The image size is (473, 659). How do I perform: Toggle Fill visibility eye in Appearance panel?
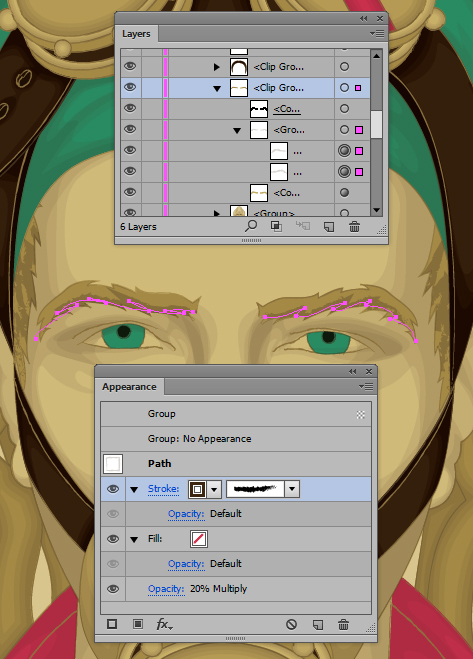[x=113, y=539]
